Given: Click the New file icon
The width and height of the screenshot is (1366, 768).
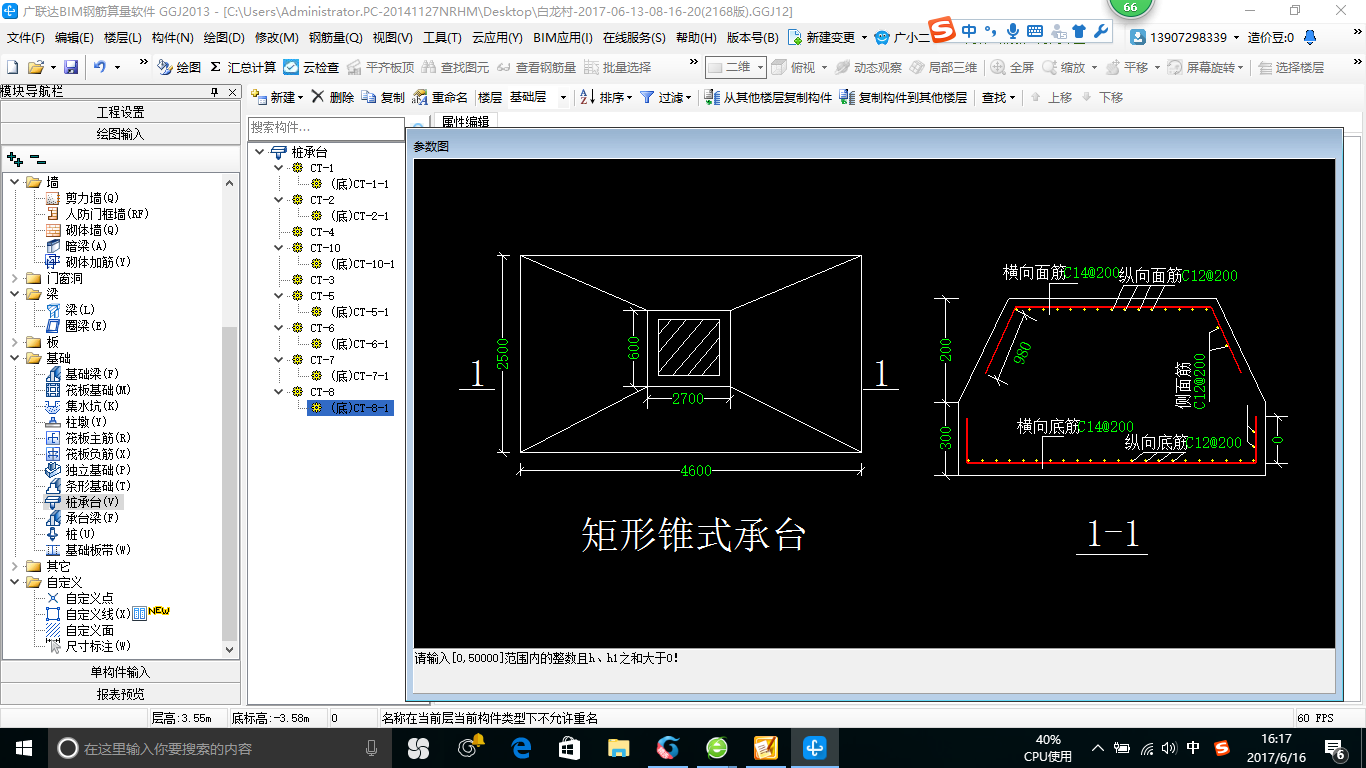Looking at the screenshot, I should click(12, 67).
